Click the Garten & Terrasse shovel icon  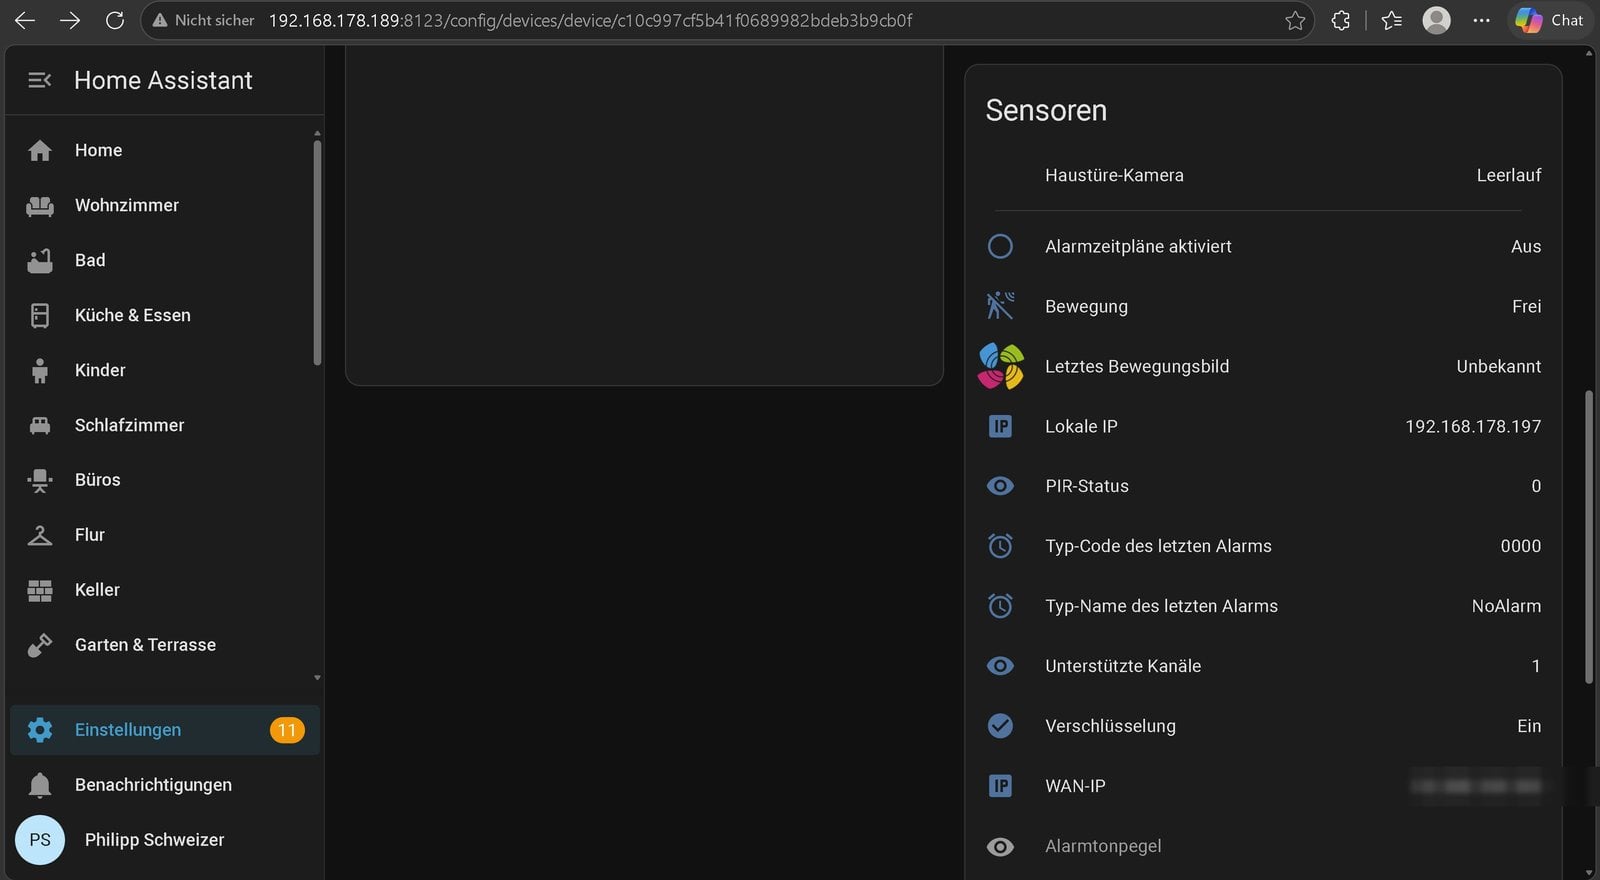[40, 645]
